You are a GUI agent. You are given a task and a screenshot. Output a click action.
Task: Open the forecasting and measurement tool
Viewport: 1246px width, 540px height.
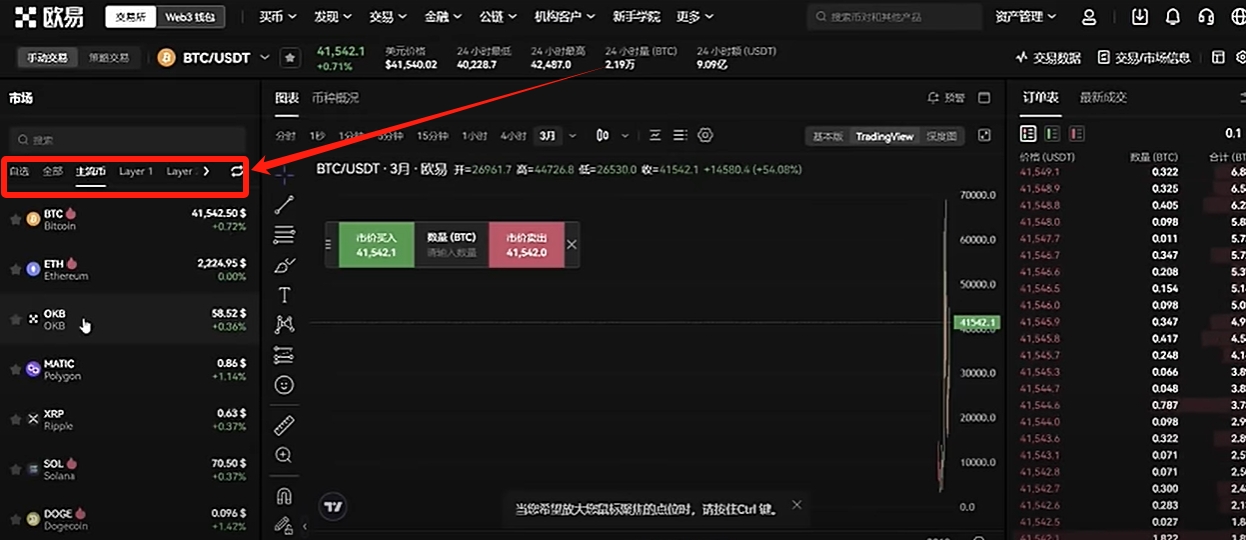284,355
